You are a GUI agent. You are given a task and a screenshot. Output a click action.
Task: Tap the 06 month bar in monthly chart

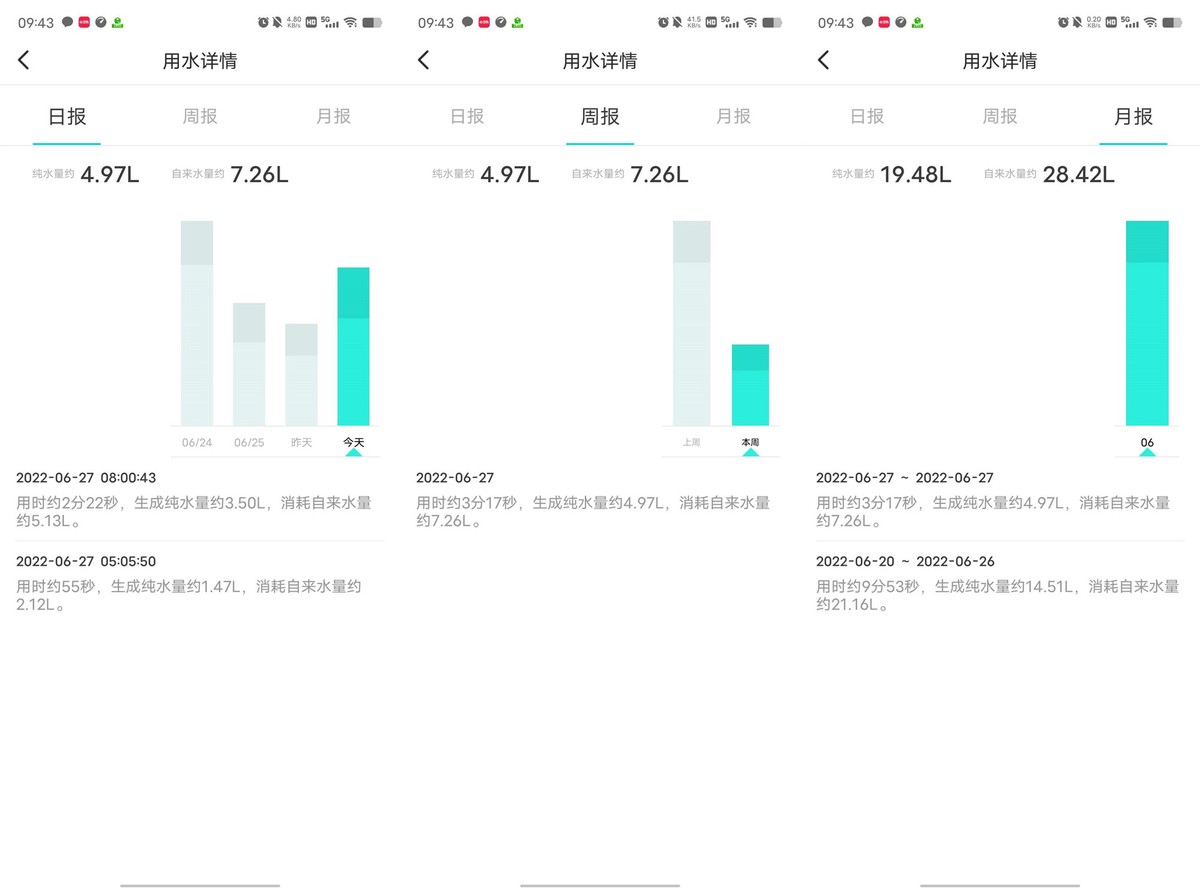point(1147,323)
